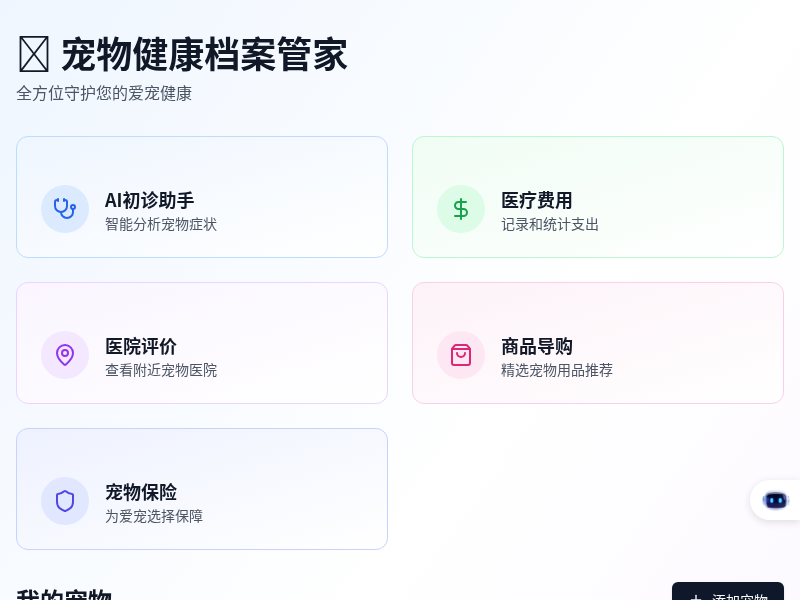Click the app logo icon before 宠物健康档案管家 title
This screenshot has width=800, height=600.
[33, 54]
